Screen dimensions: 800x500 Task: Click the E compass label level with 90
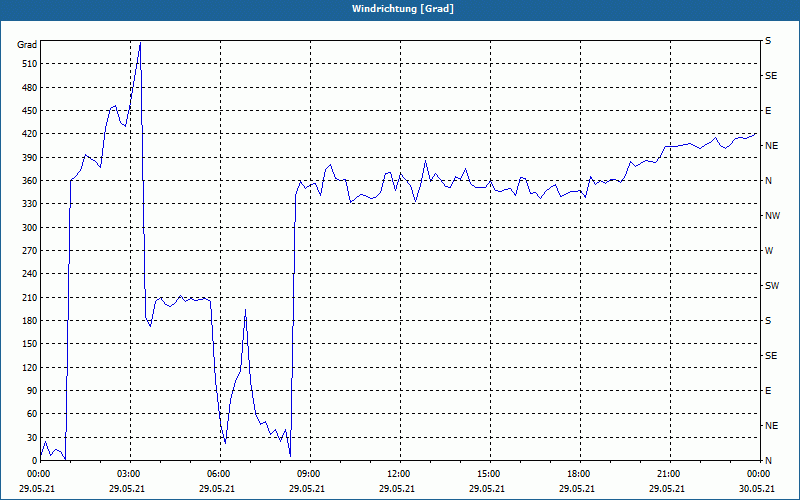(768, 391)
